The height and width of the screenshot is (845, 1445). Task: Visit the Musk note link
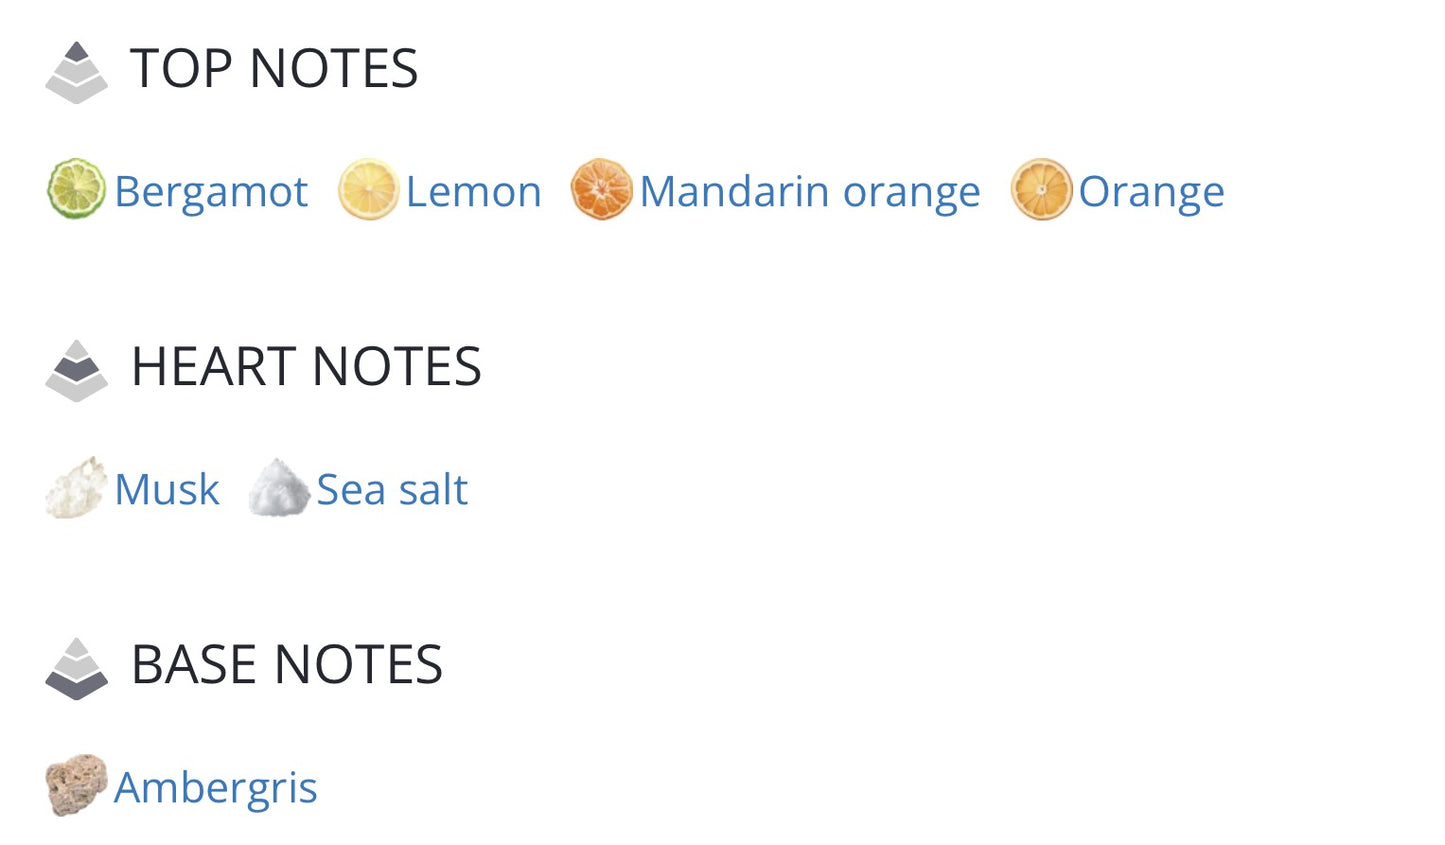point(167,490)
